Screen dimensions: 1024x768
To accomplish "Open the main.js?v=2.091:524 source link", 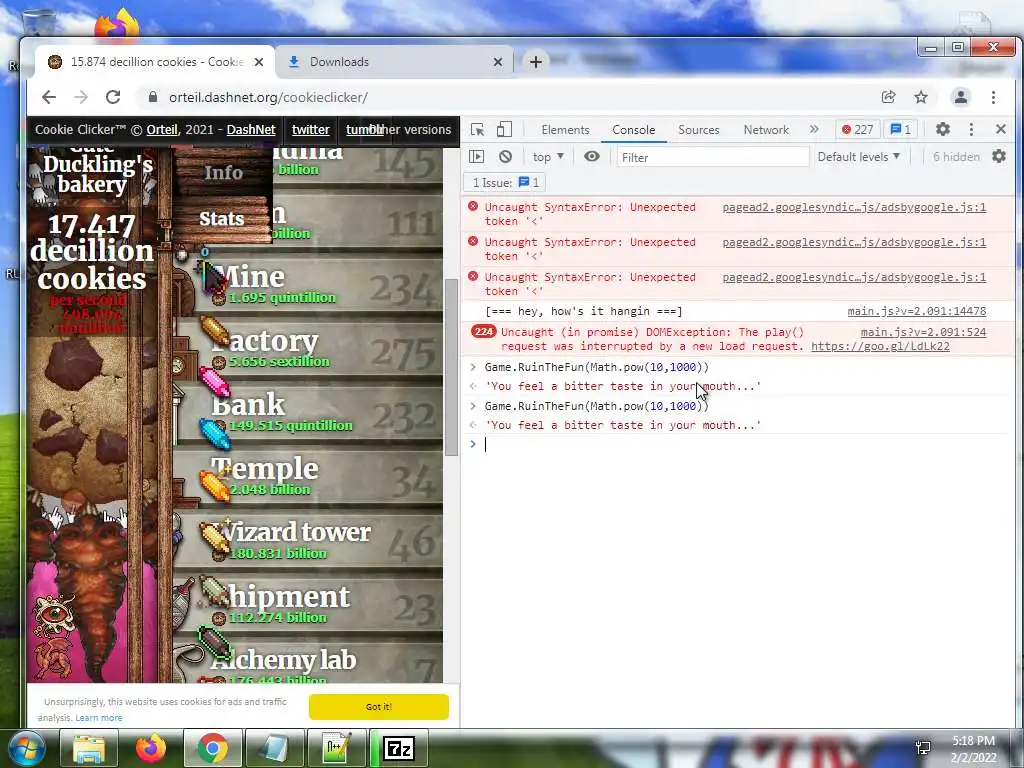I will (923, 332).
